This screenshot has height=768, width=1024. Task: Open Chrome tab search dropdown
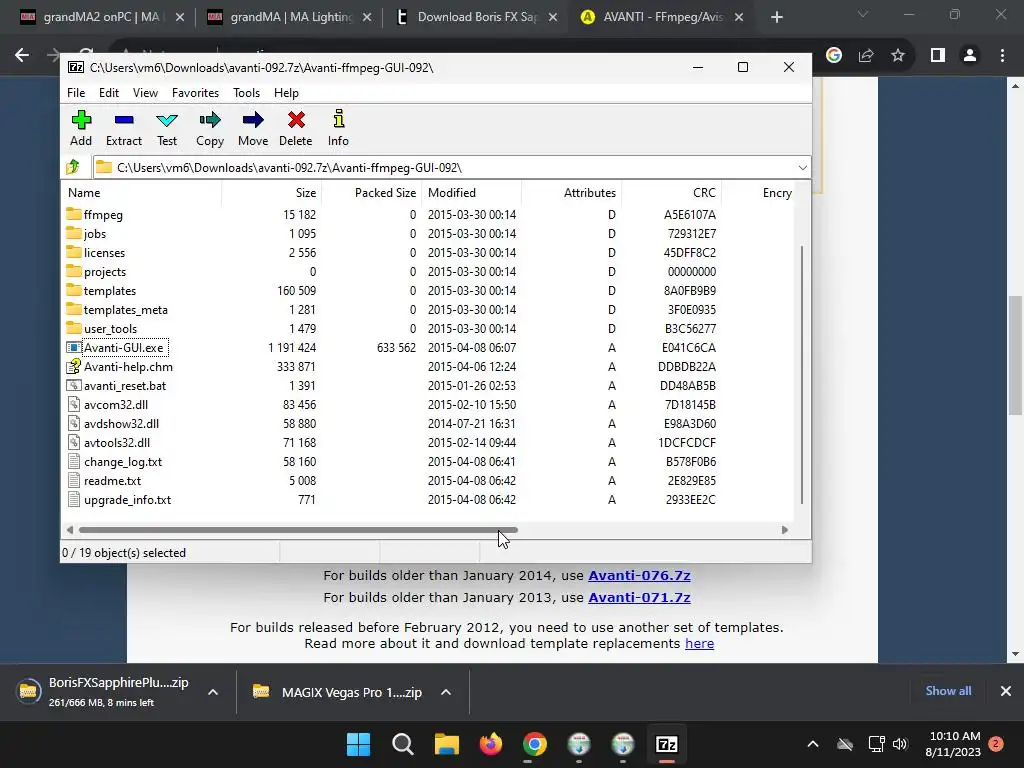[863, 14]
